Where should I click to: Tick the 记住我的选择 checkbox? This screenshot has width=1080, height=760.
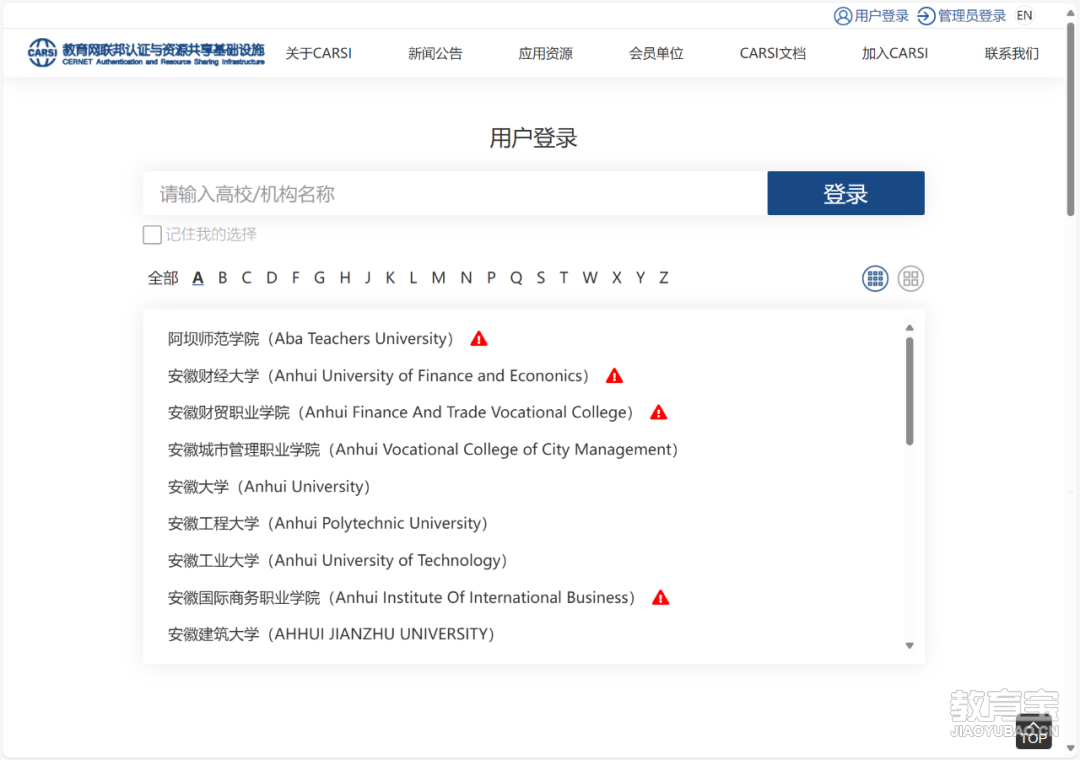(152, 235)
